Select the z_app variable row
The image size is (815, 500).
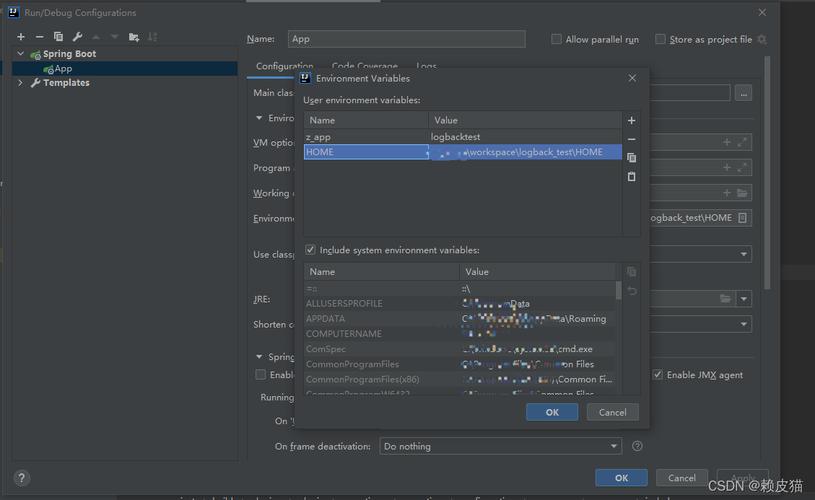tap(463, 137)
